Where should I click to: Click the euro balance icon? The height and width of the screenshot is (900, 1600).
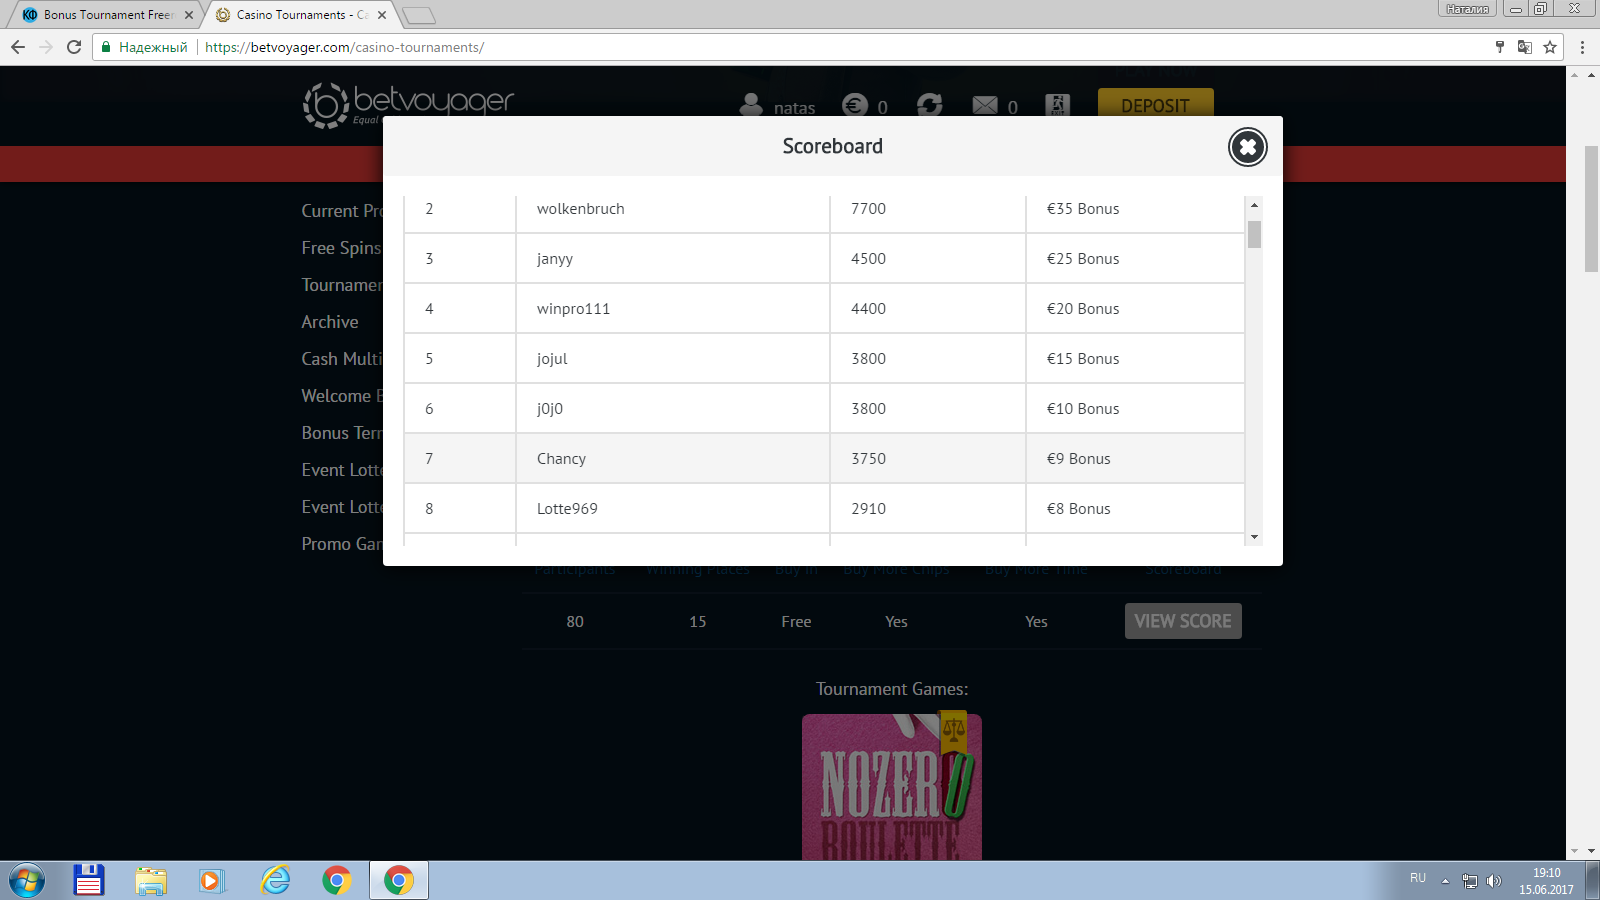pos(855,105)
